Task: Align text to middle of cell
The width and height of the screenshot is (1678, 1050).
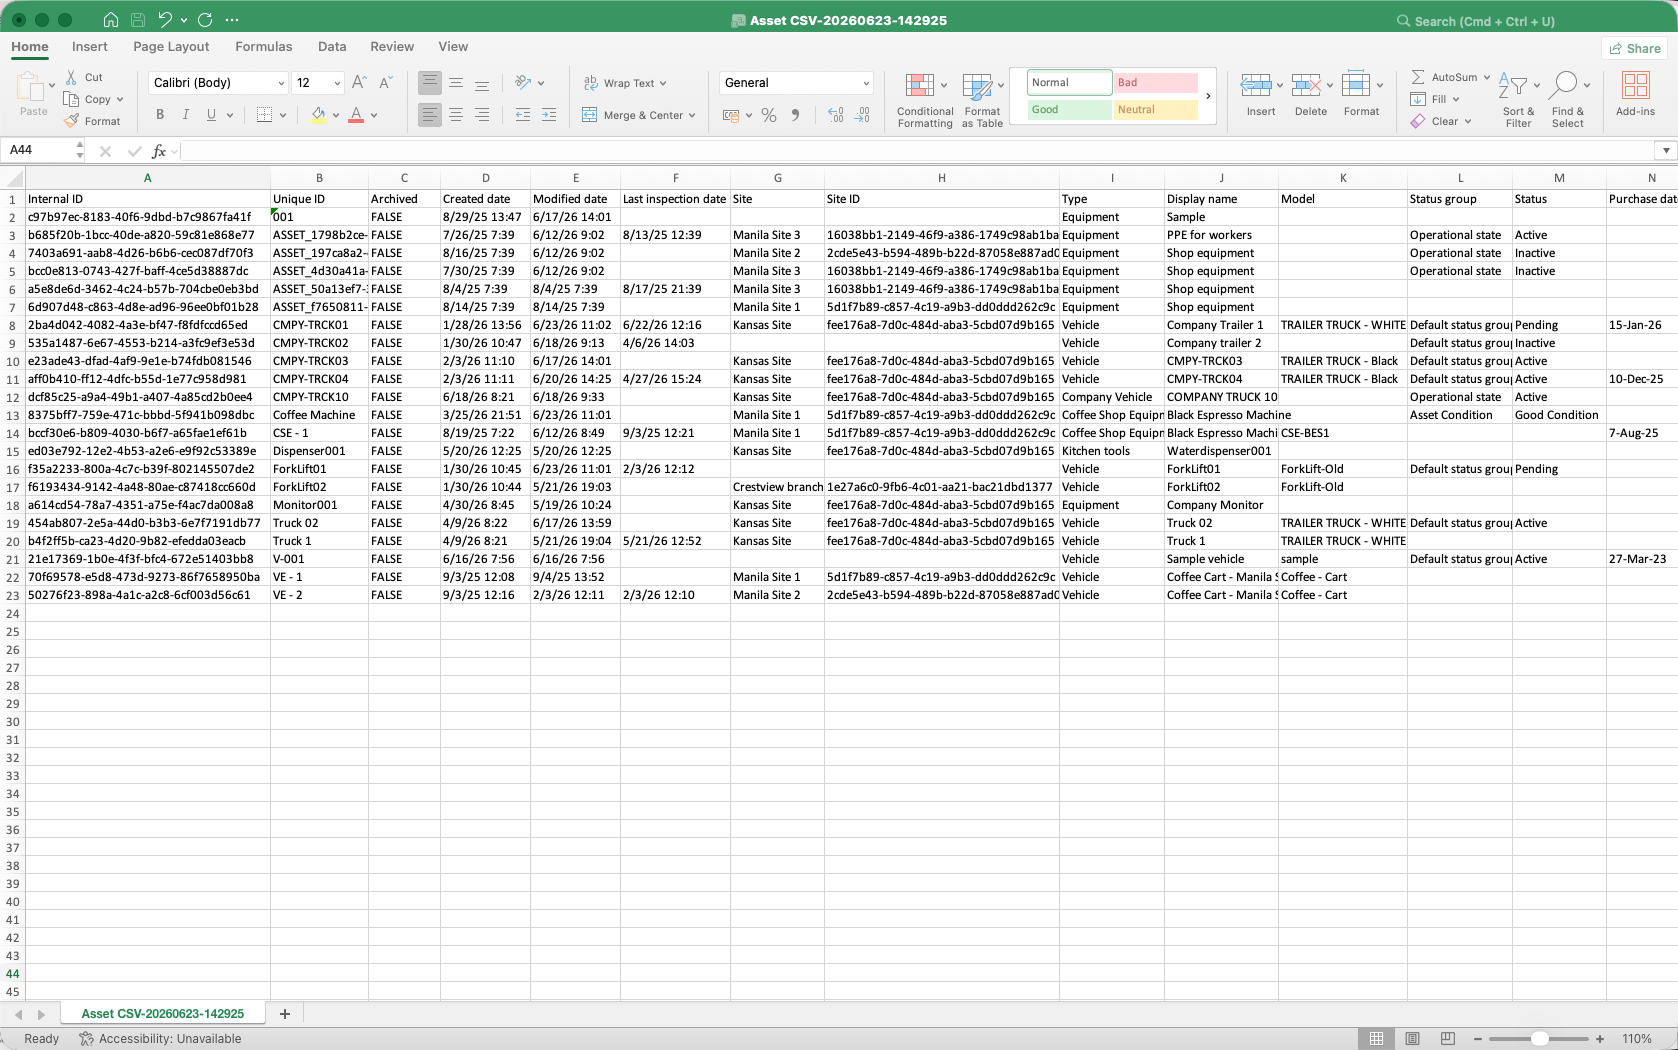Action: 456,83
